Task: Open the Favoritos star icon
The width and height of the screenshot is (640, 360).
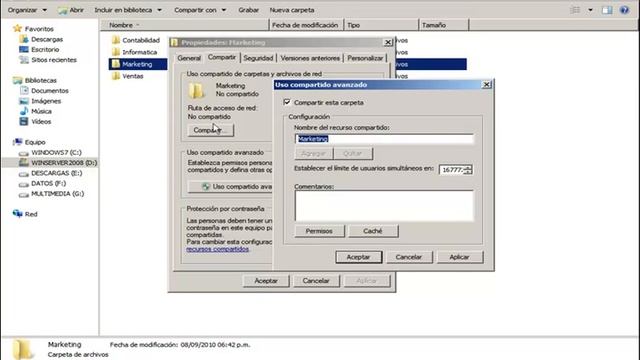Action: [17, 28]
